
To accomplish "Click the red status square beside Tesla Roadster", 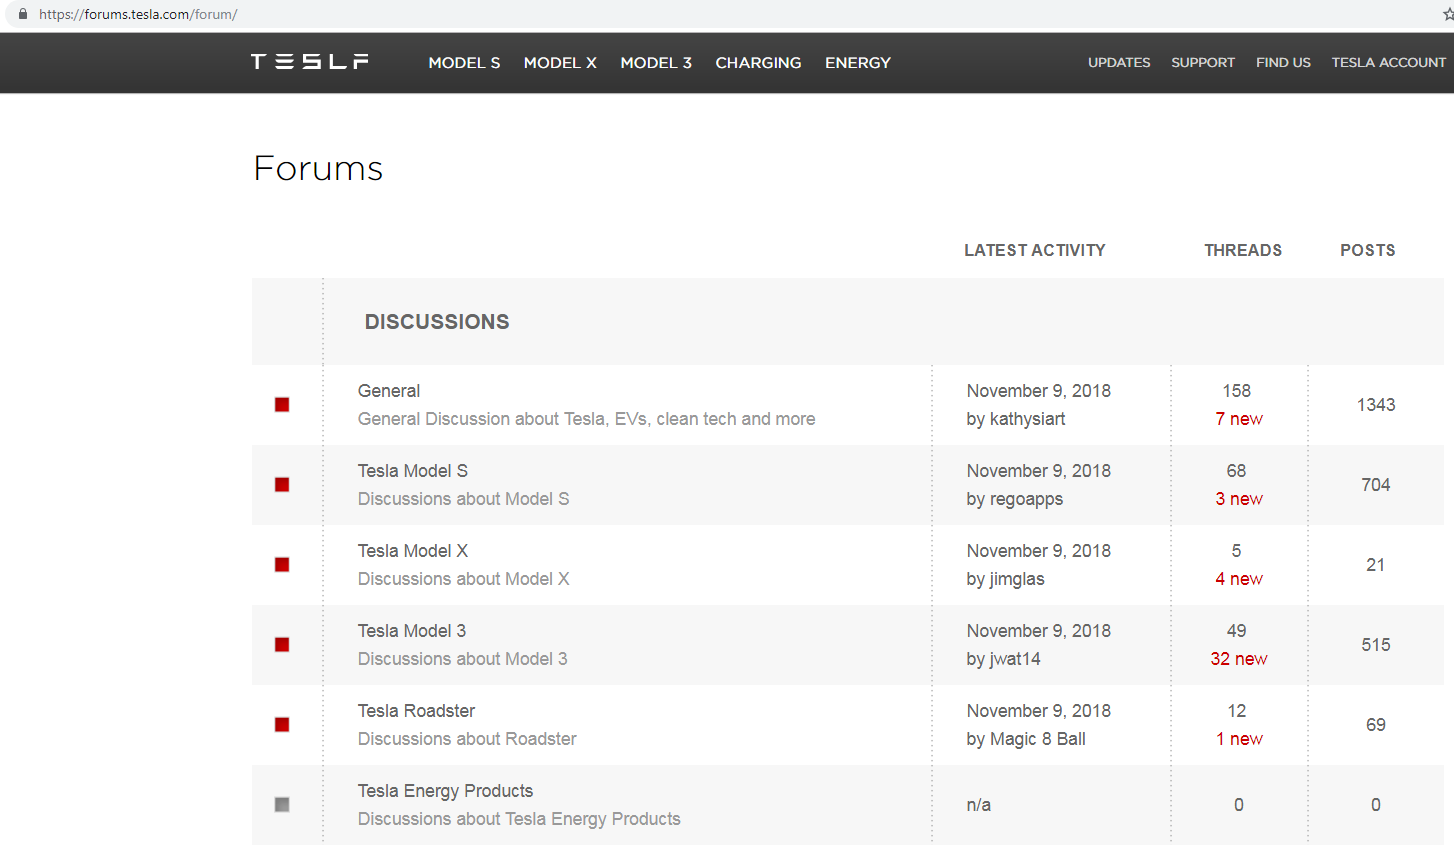I will click(282, 725).
